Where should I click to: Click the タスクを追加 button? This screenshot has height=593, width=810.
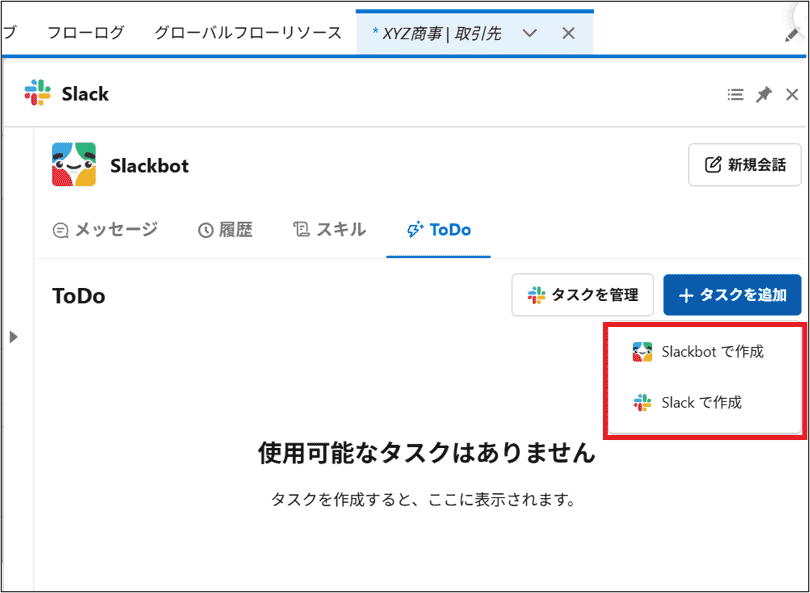(733, 295)
